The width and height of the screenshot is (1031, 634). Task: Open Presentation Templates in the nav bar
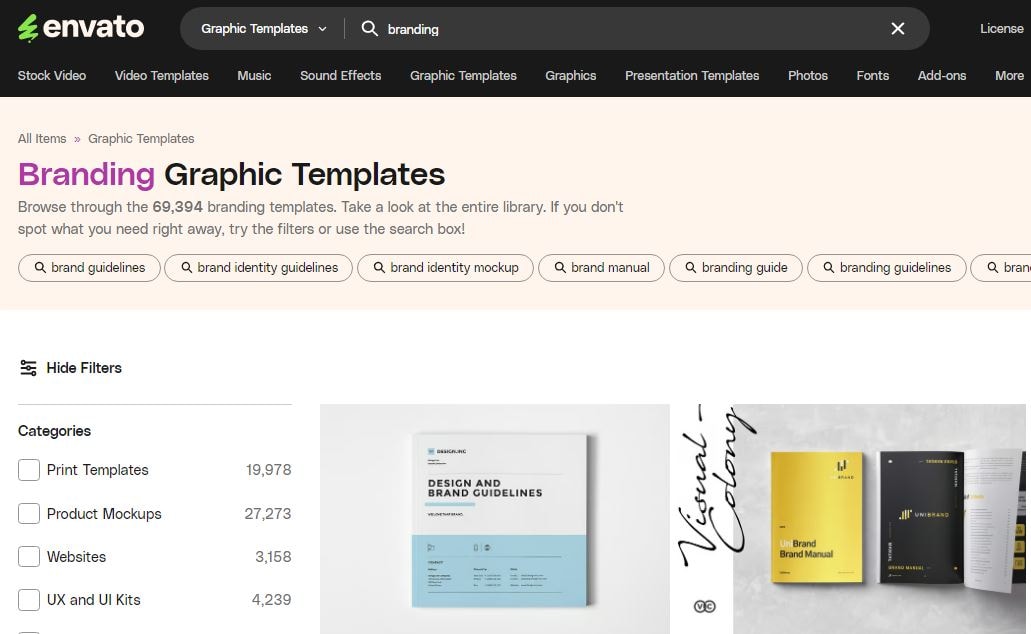[692, 76]
